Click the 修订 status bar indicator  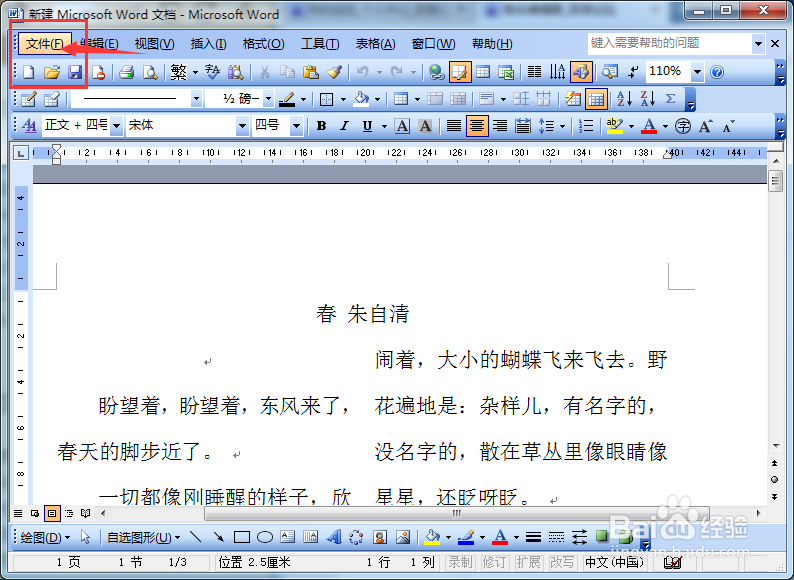pos(494,562)
